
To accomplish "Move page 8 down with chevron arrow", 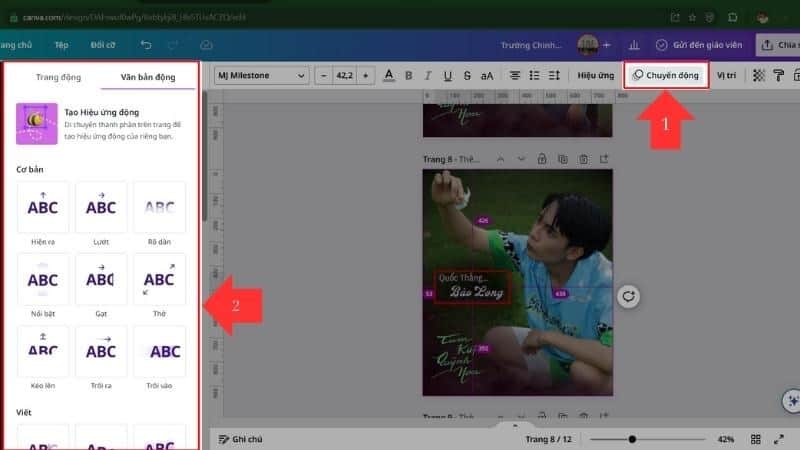I will coord(521,158).
